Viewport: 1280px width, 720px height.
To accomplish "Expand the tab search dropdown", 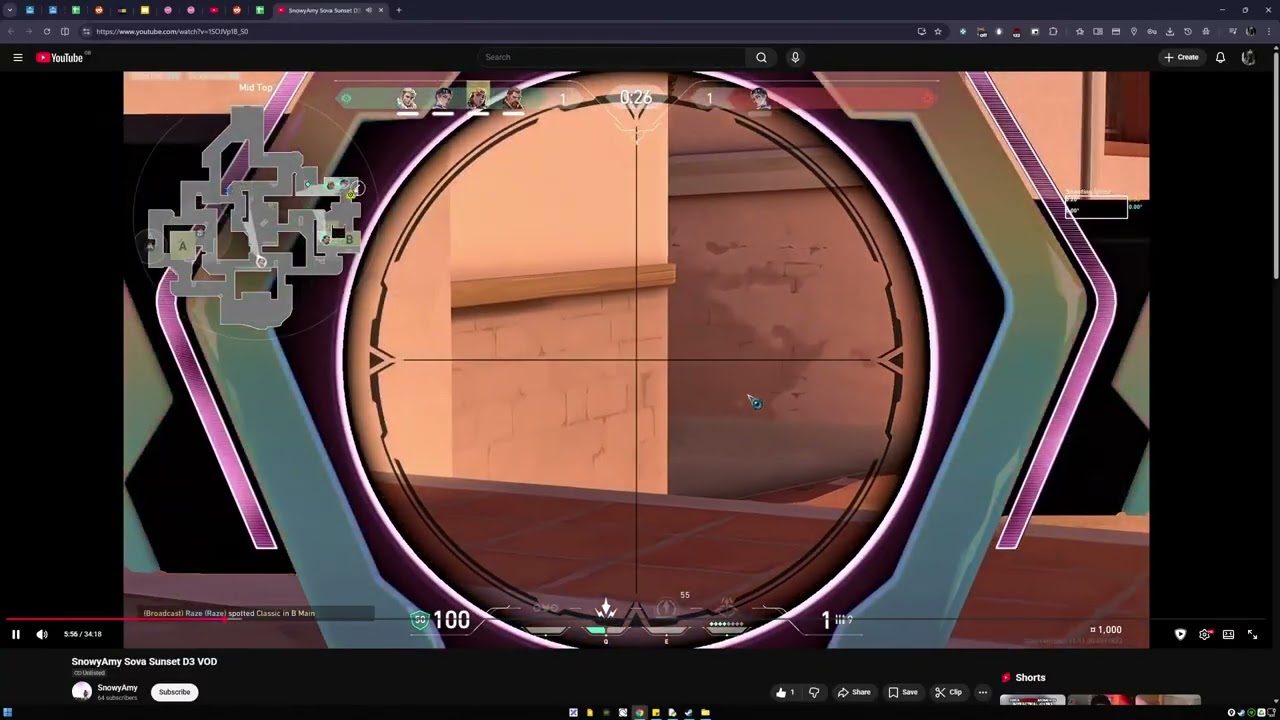I will click(x=10, y=10).
